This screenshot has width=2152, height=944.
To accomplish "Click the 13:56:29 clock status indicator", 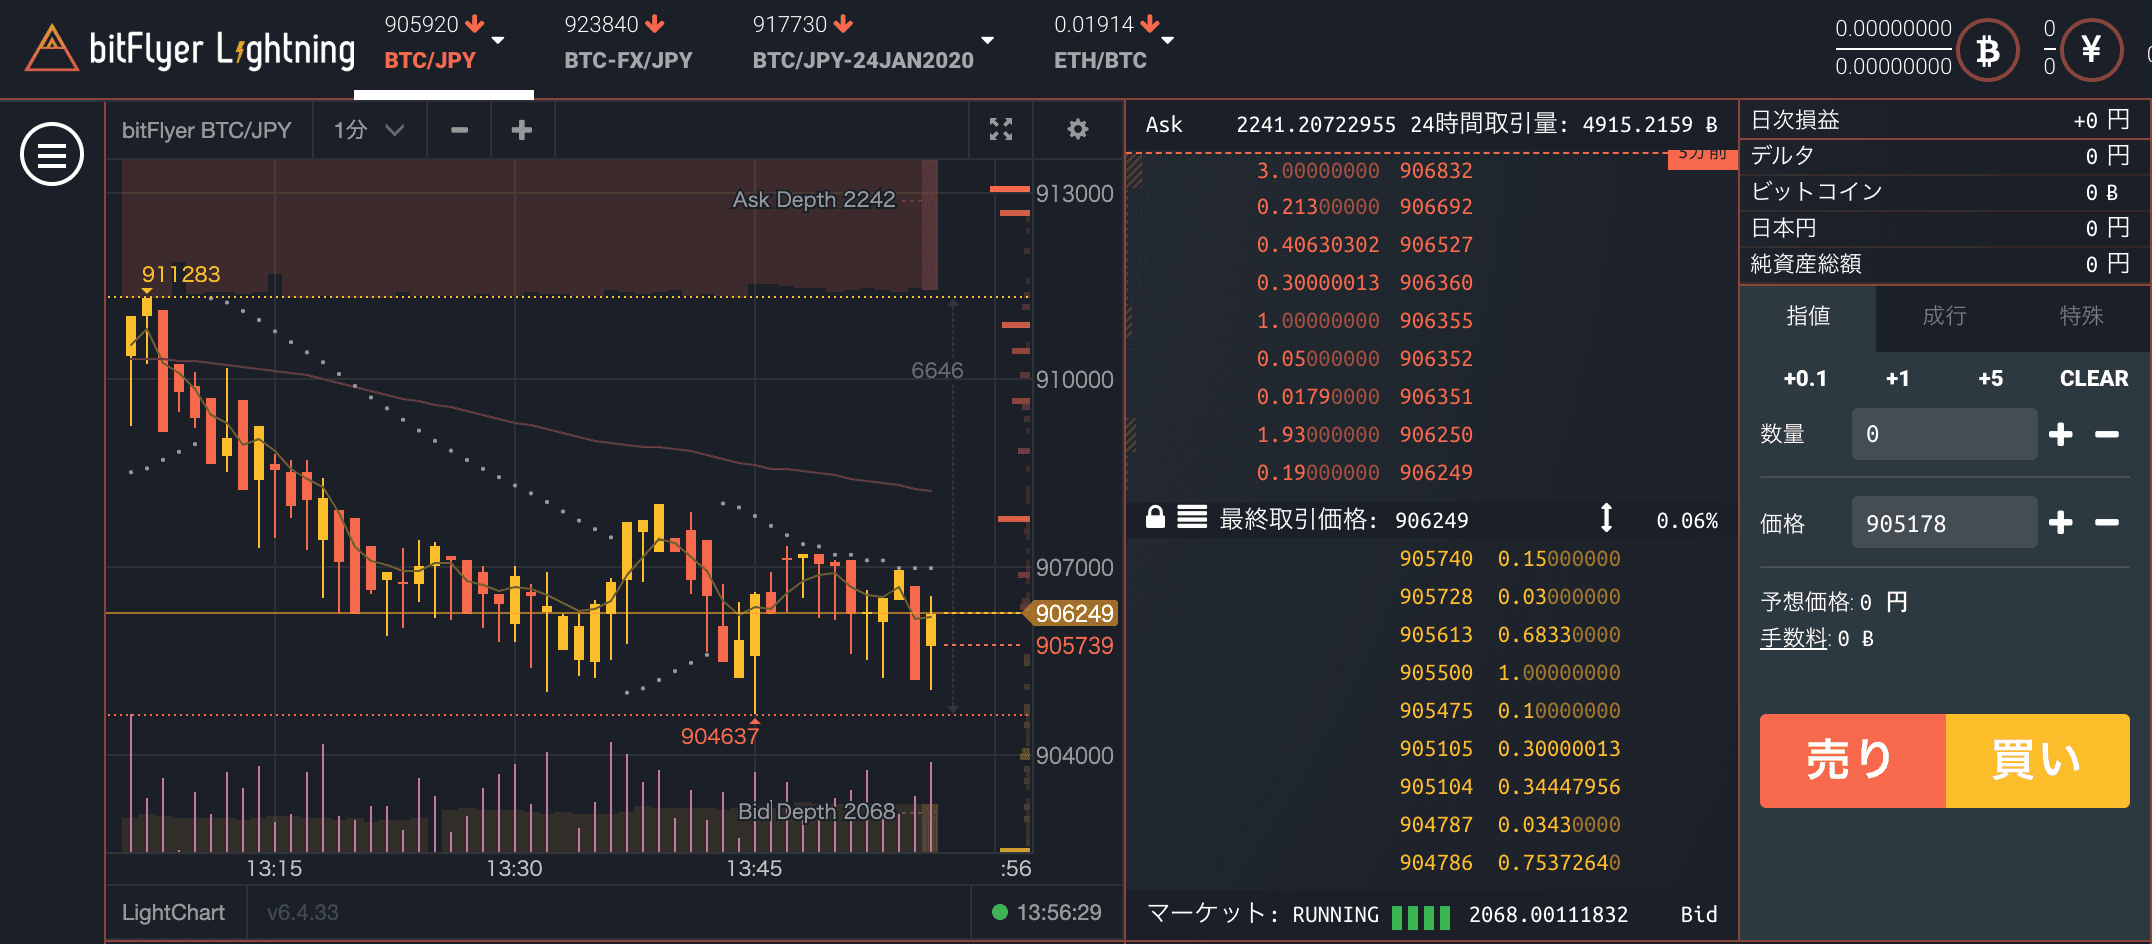I will click(x=1046, y=912).
